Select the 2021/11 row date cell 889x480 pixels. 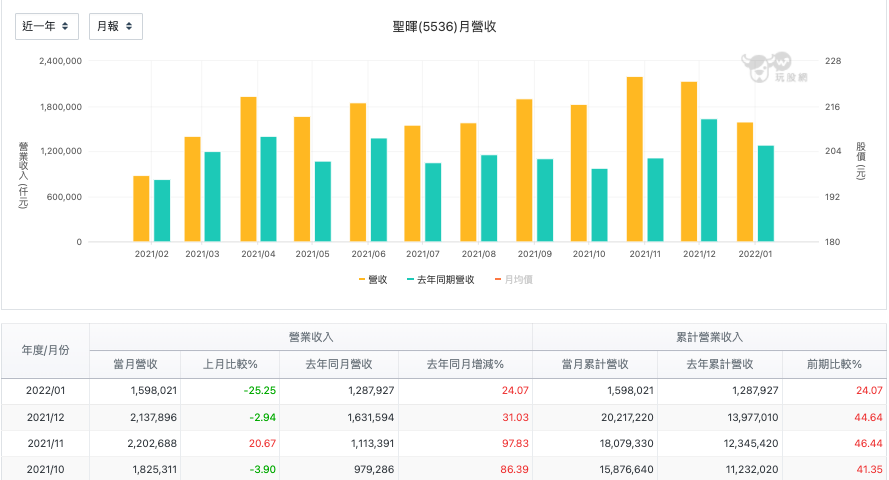pos(45,443)
